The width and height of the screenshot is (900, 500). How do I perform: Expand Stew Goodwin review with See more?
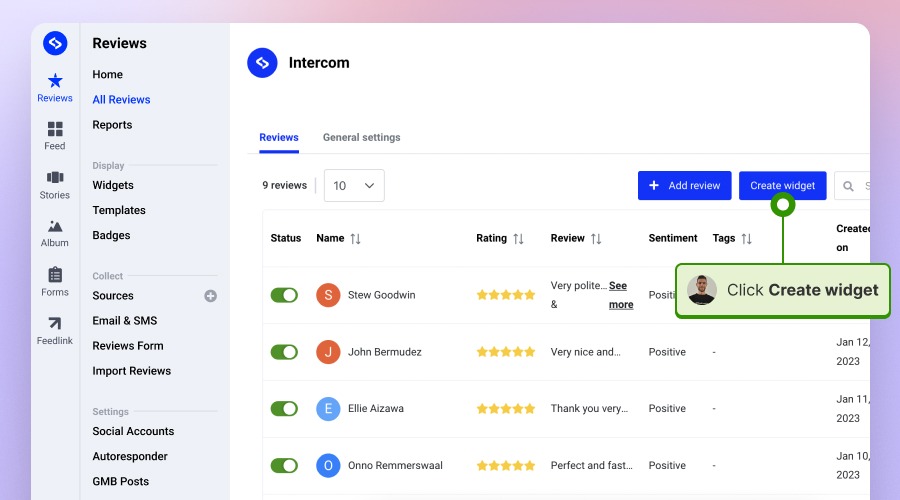click(x=620, y=295)
